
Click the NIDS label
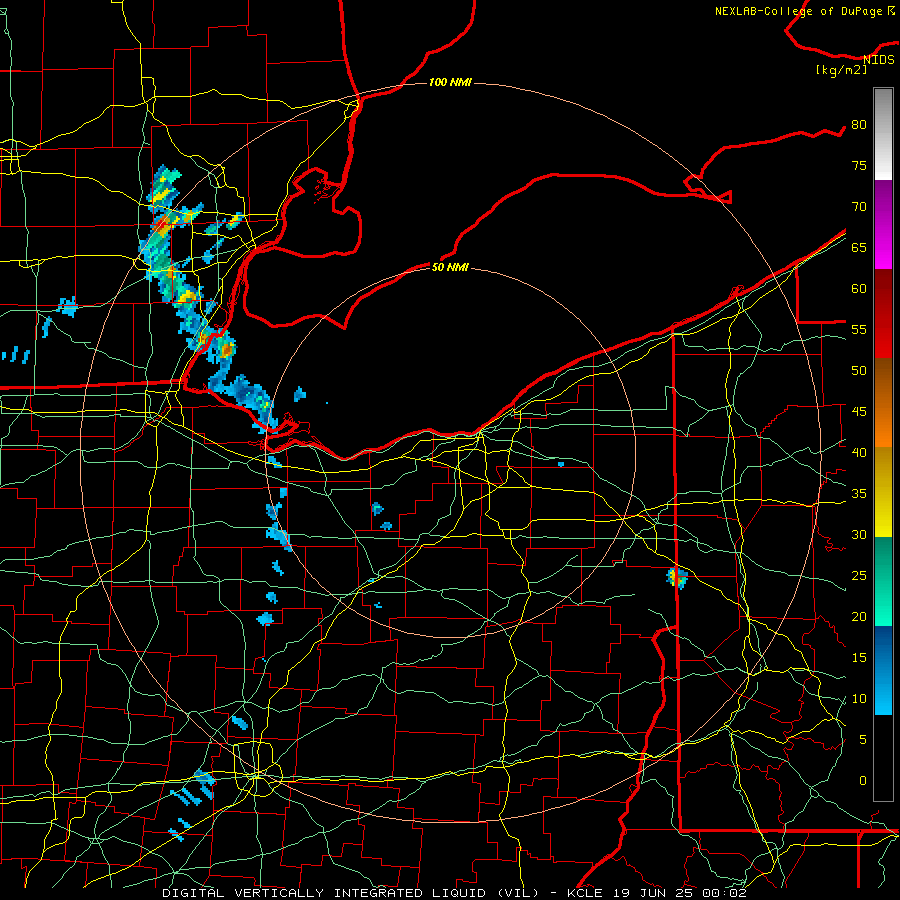[878, 59]
